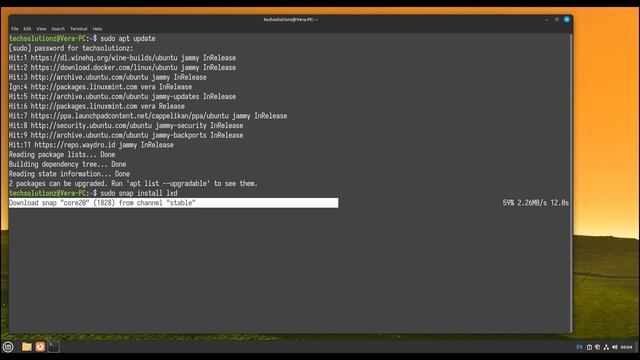
Task: Launch the orange Firefox icon in the panel
Action: click(40, 347)
